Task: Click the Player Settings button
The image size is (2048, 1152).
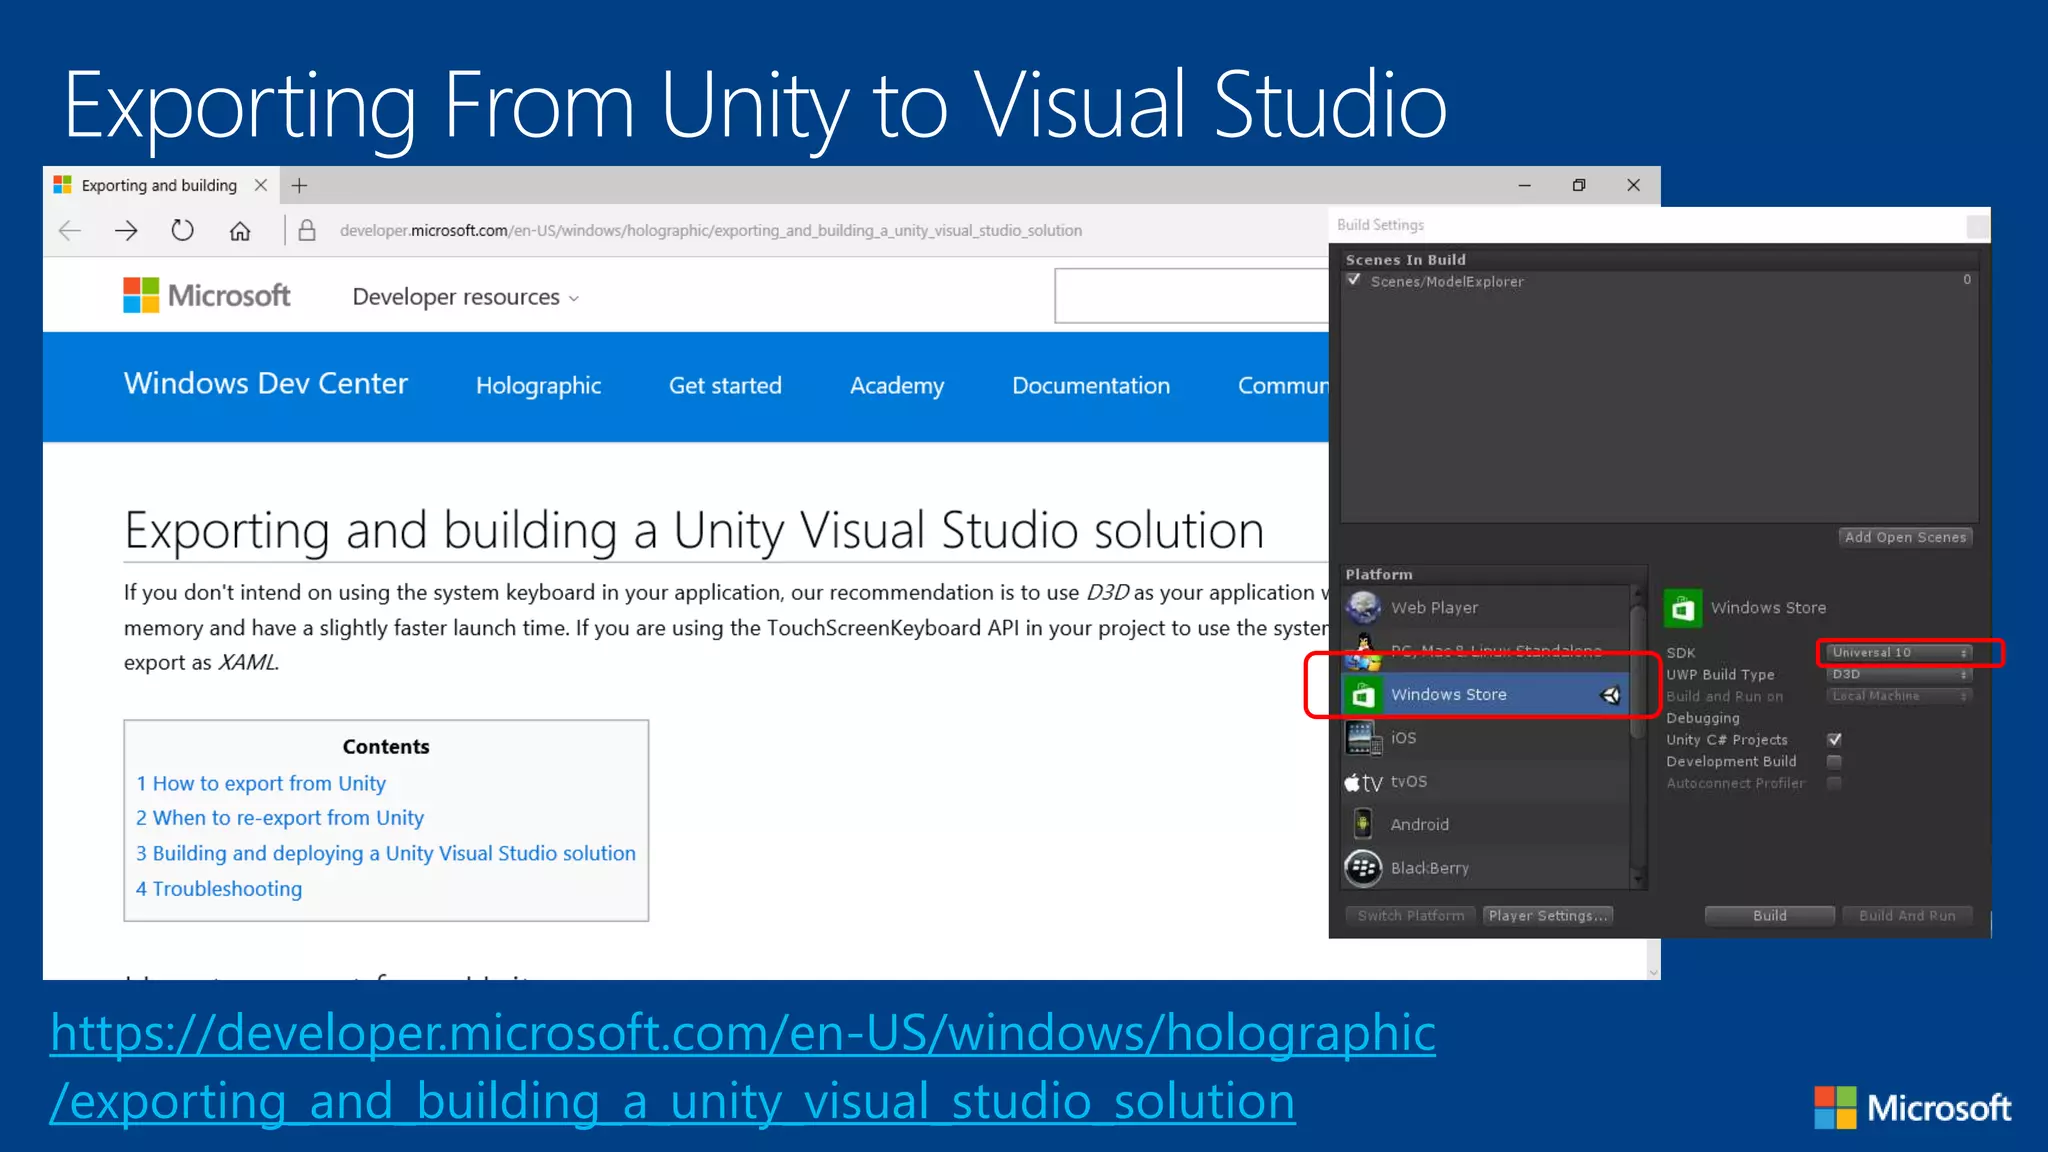Action: 1548,916
